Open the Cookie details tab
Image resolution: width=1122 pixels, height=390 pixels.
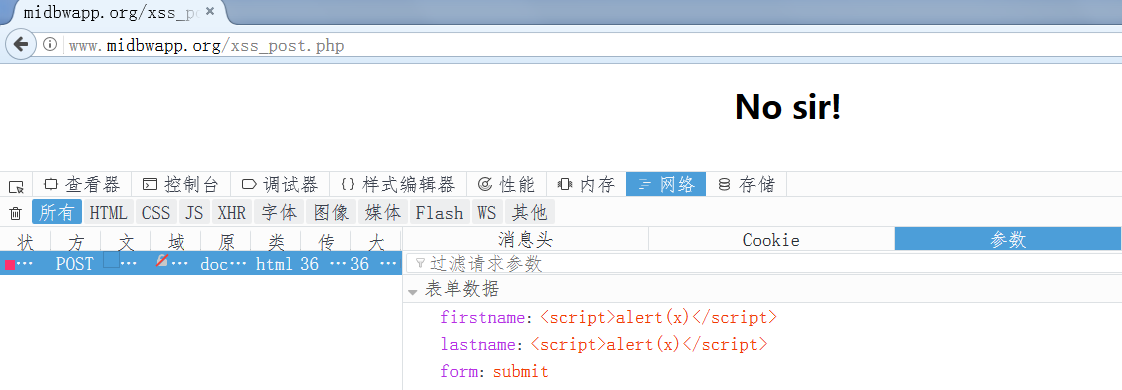tap(771, 240)
